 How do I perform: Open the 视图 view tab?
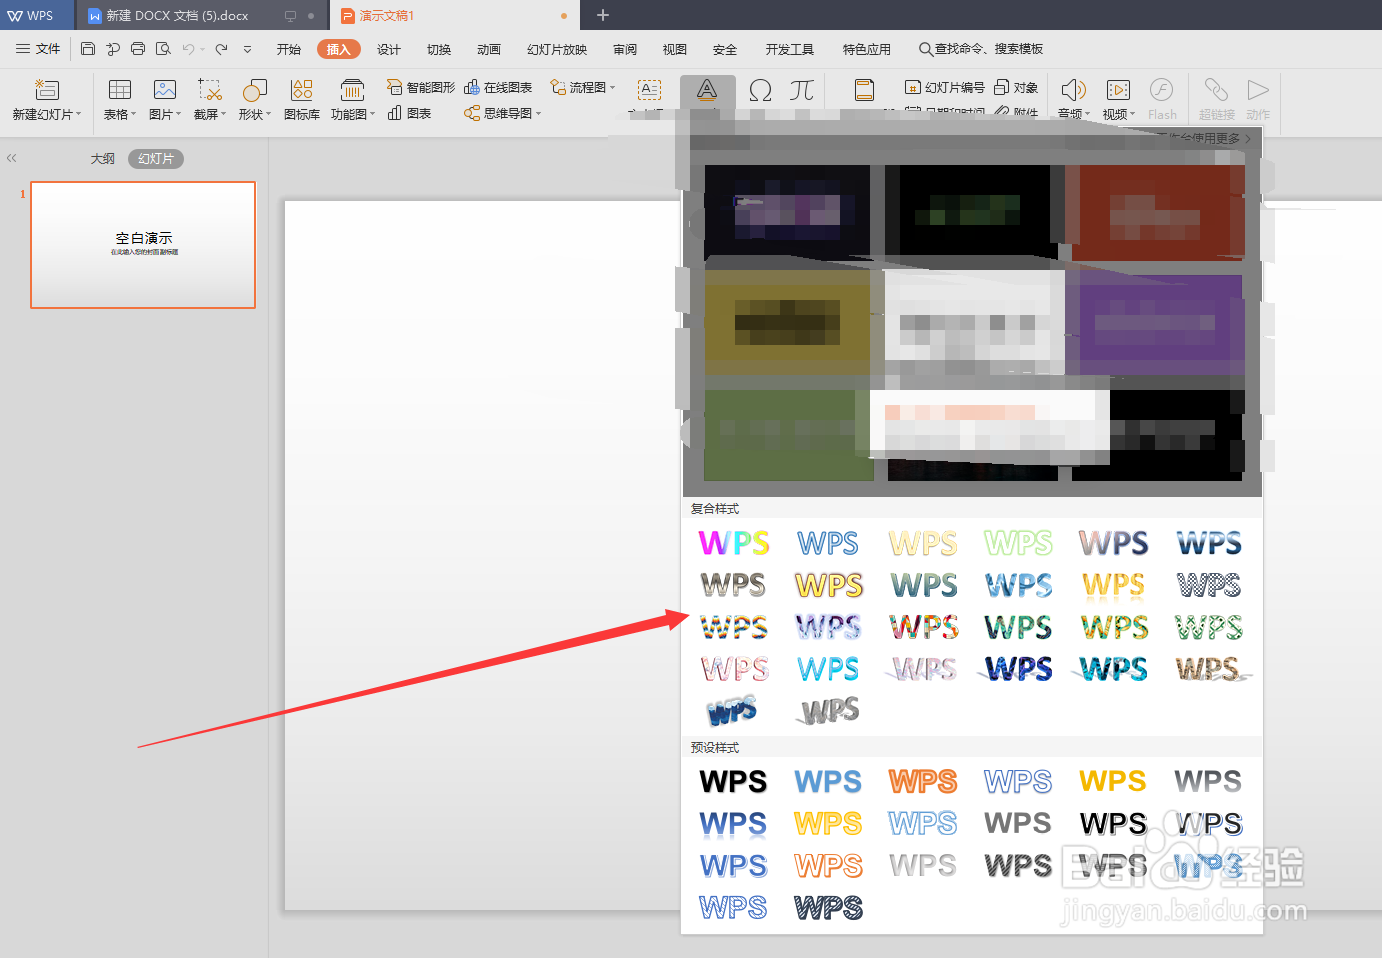point(675,49)
